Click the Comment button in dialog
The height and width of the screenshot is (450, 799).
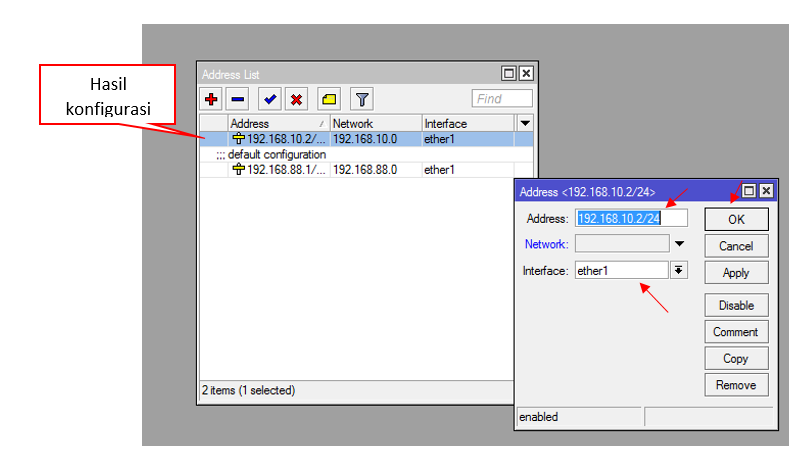click(736, 332)
